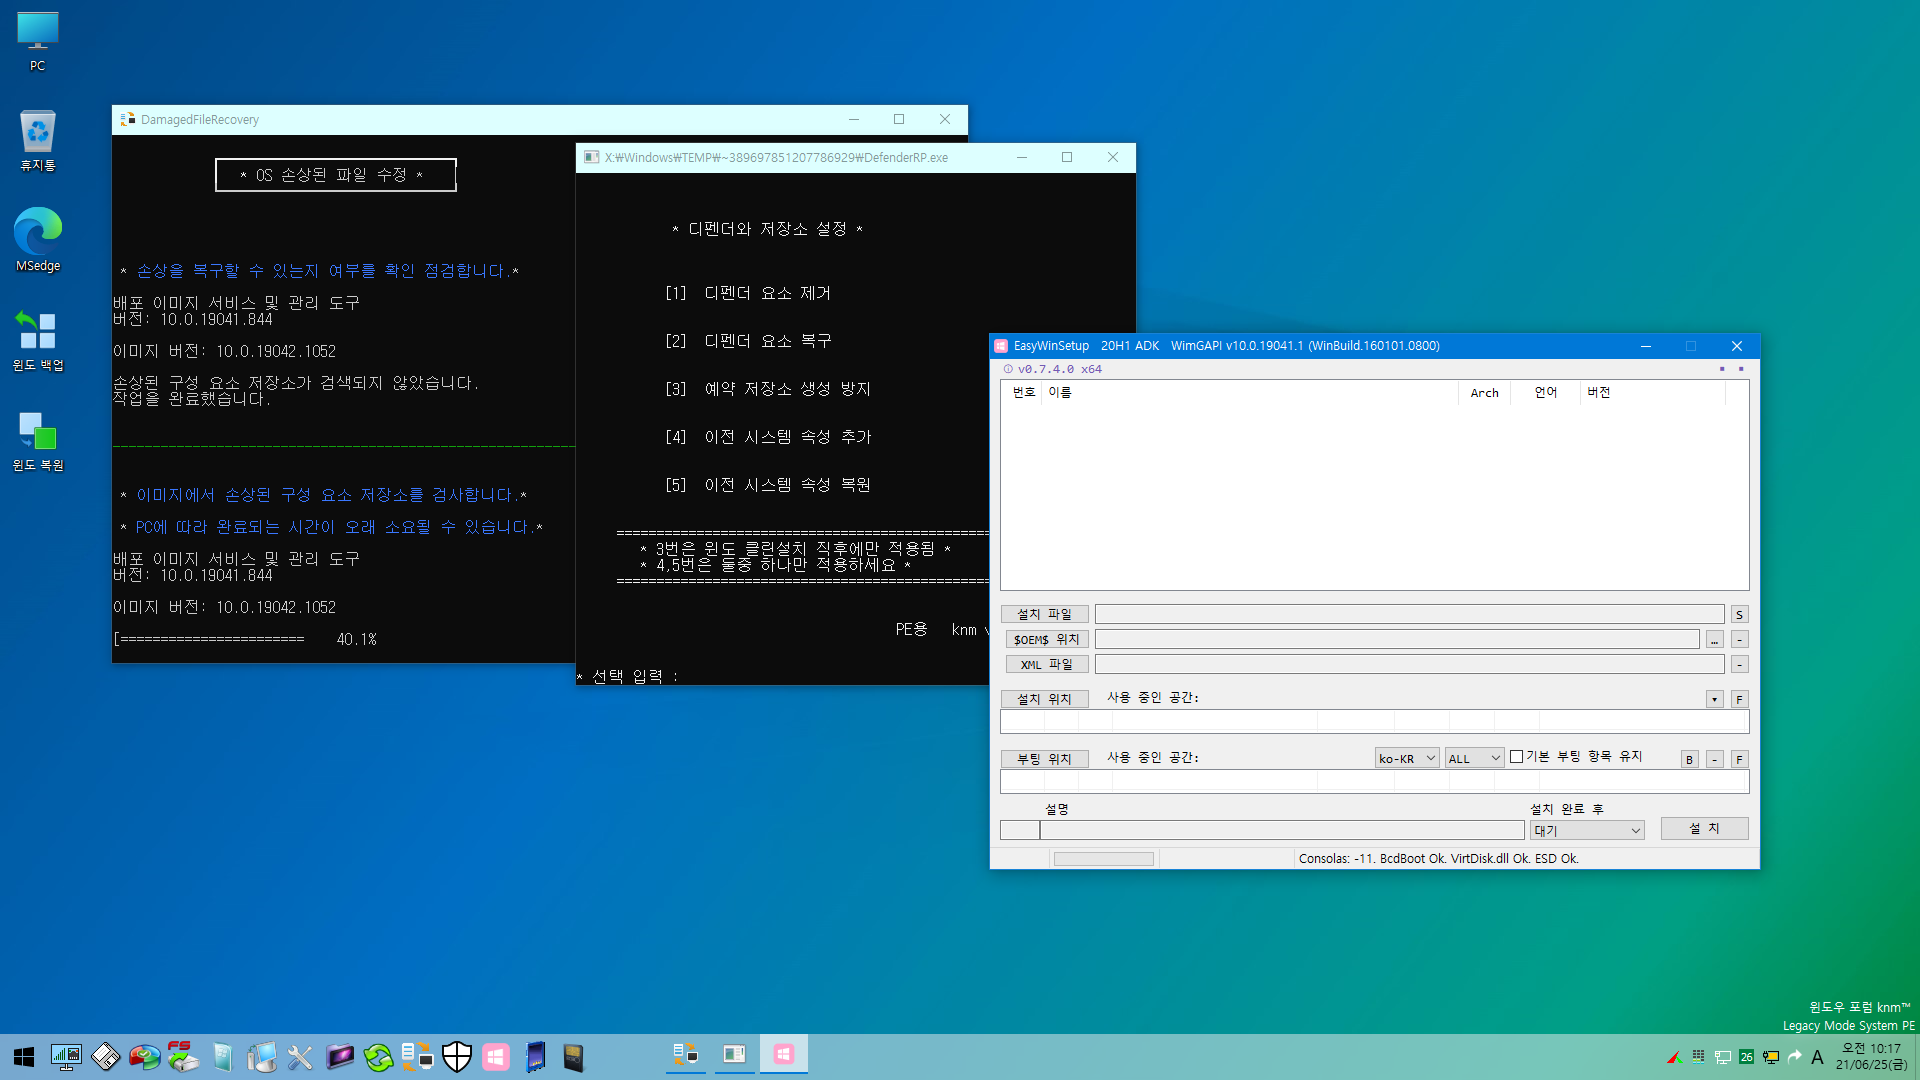Open the taskbar clock and date
Screen dimensions: 1920x1080
[x=1871, y=1057]
